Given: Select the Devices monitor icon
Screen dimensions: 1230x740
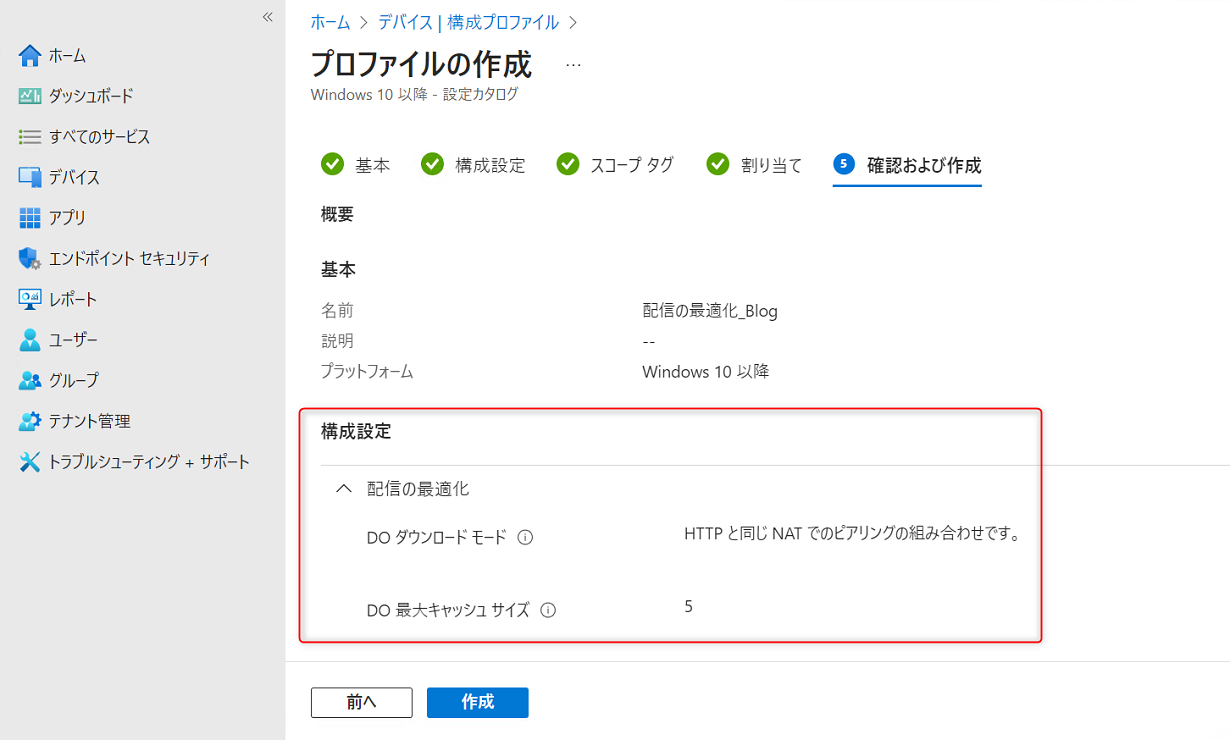Looking at the screenshot, I should click(30, 177).
